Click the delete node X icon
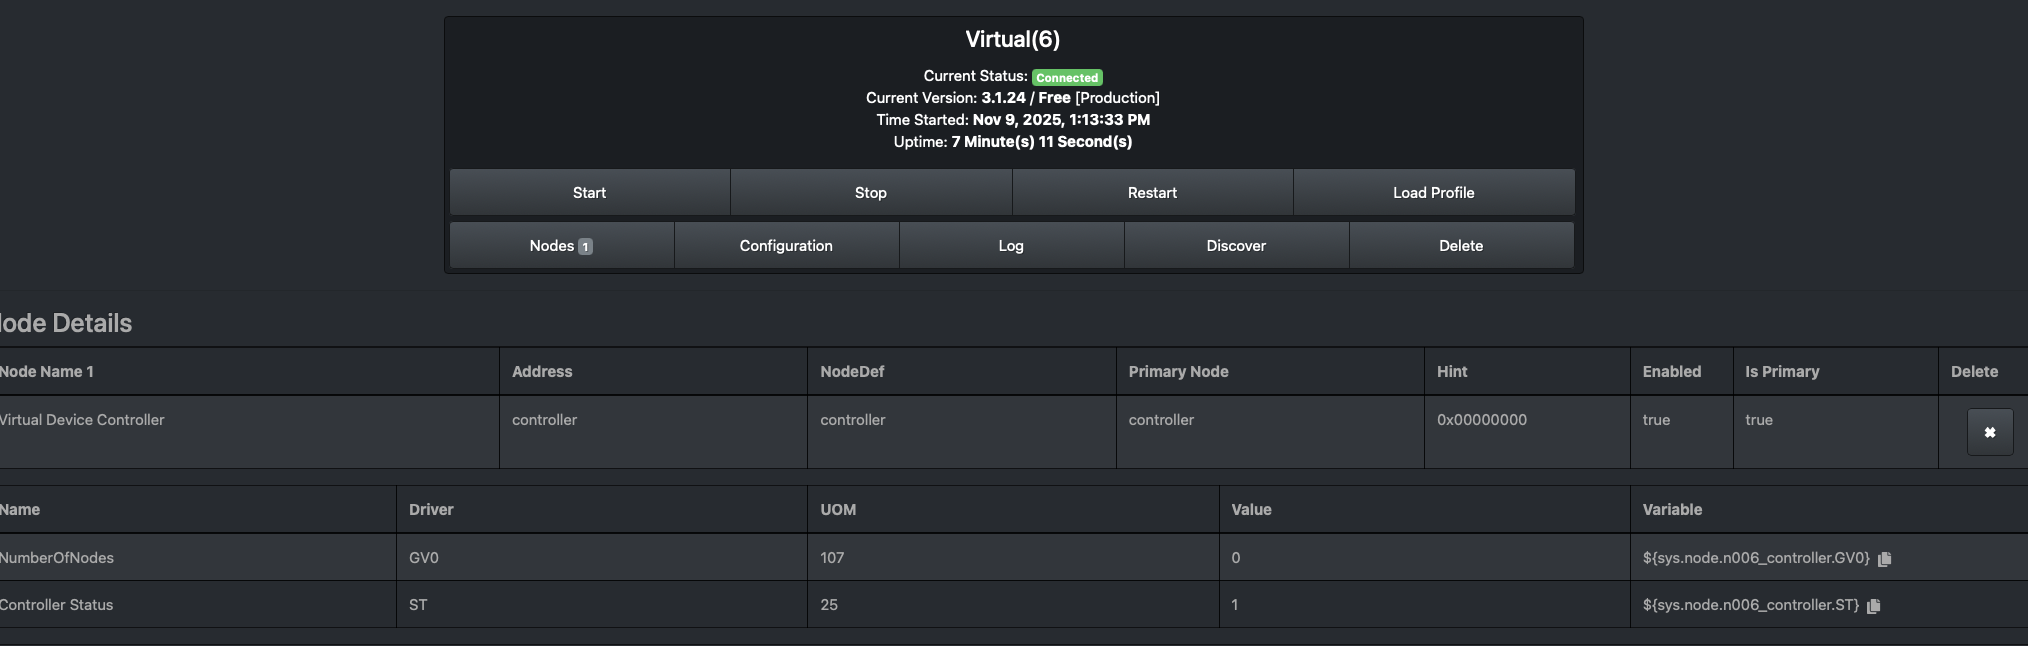The width and height of the screenshot is (2028, 646). [x=1989, y=433]
